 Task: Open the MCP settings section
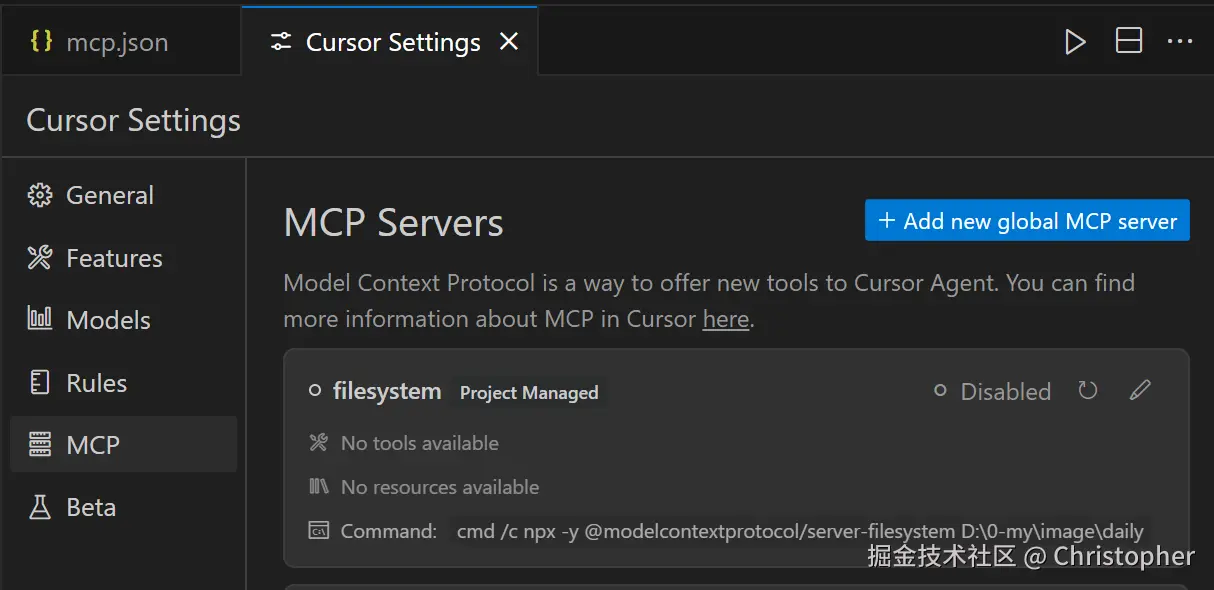92,445
